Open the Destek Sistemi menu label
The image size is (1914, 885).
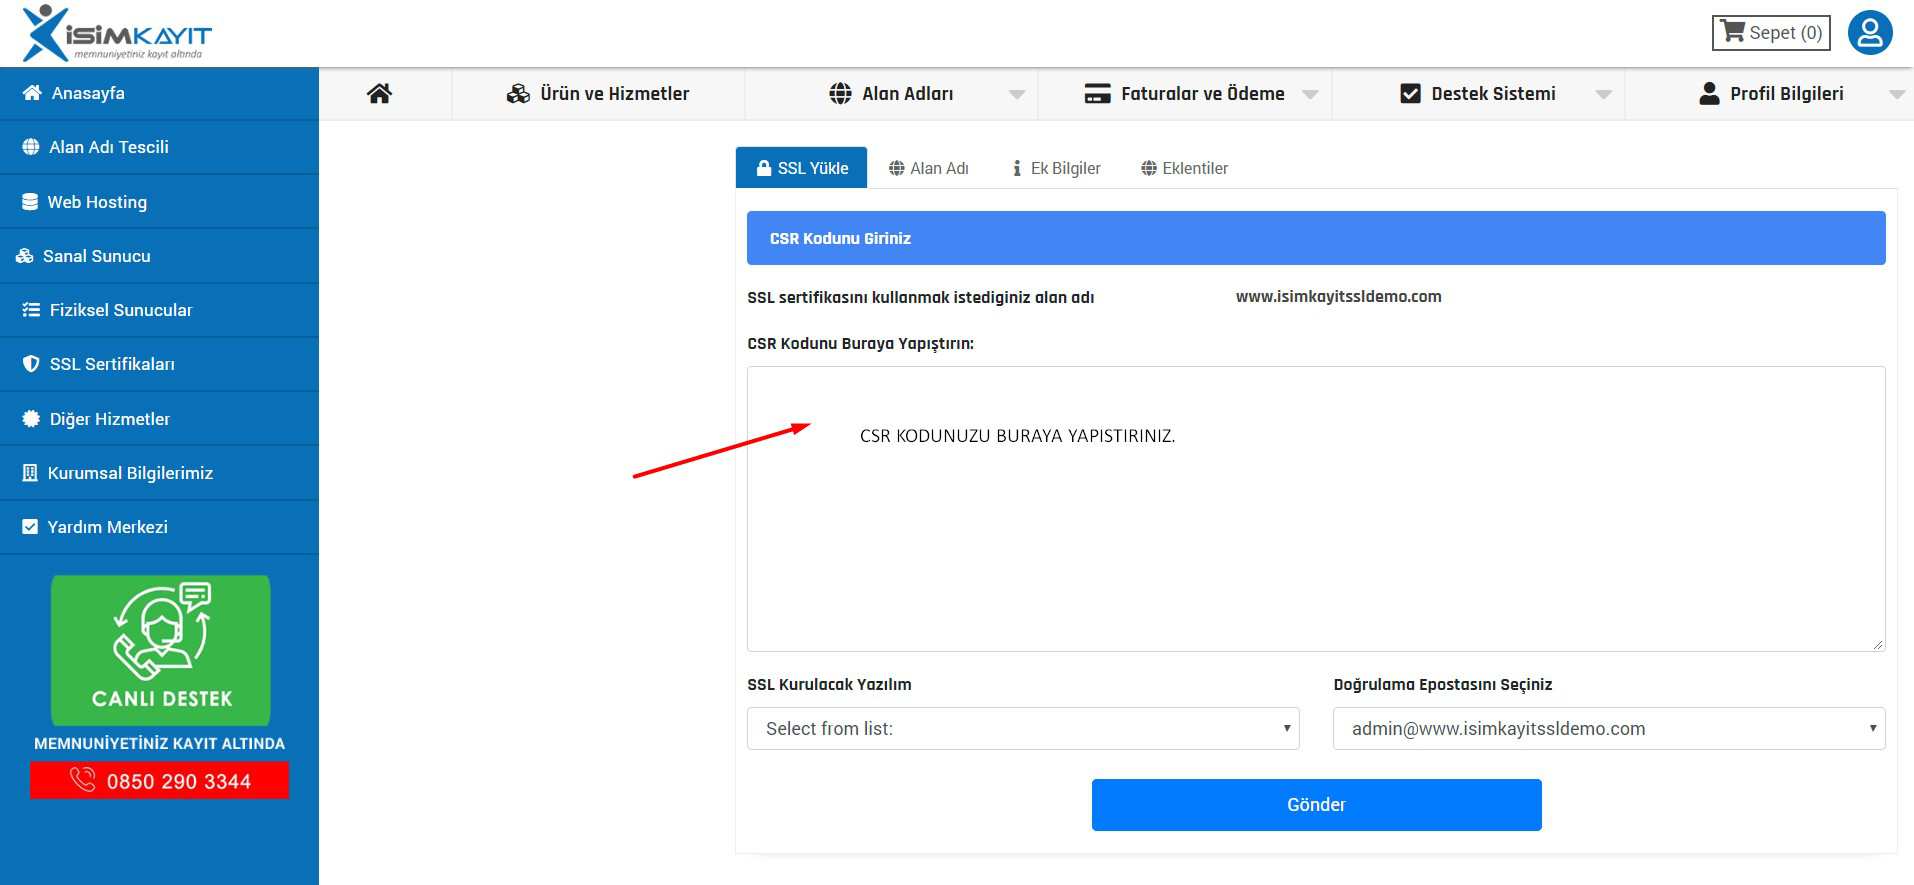click(1493, 94)
